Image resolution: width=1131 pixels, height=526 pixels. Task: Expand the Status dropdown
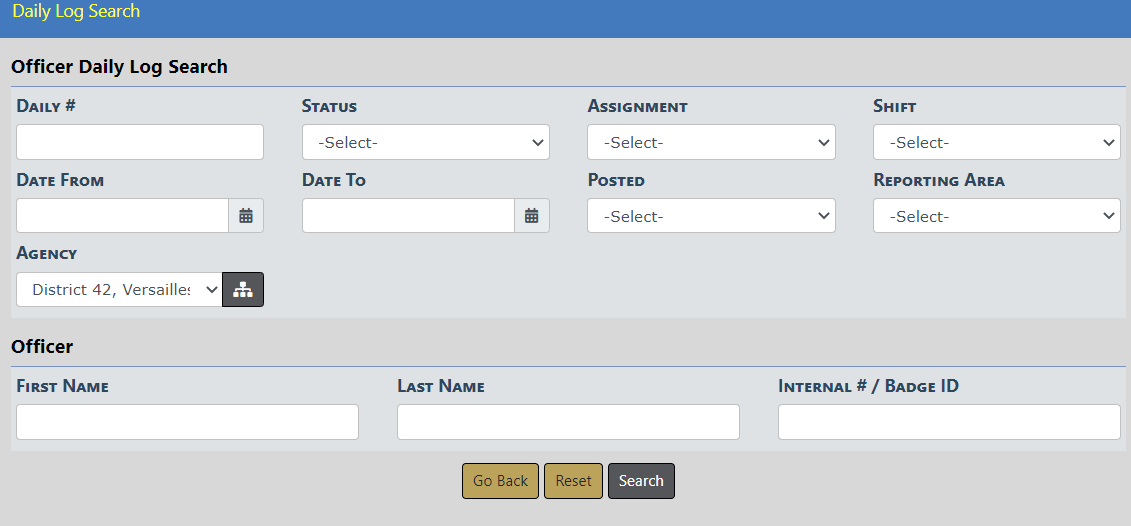point(425,142)
